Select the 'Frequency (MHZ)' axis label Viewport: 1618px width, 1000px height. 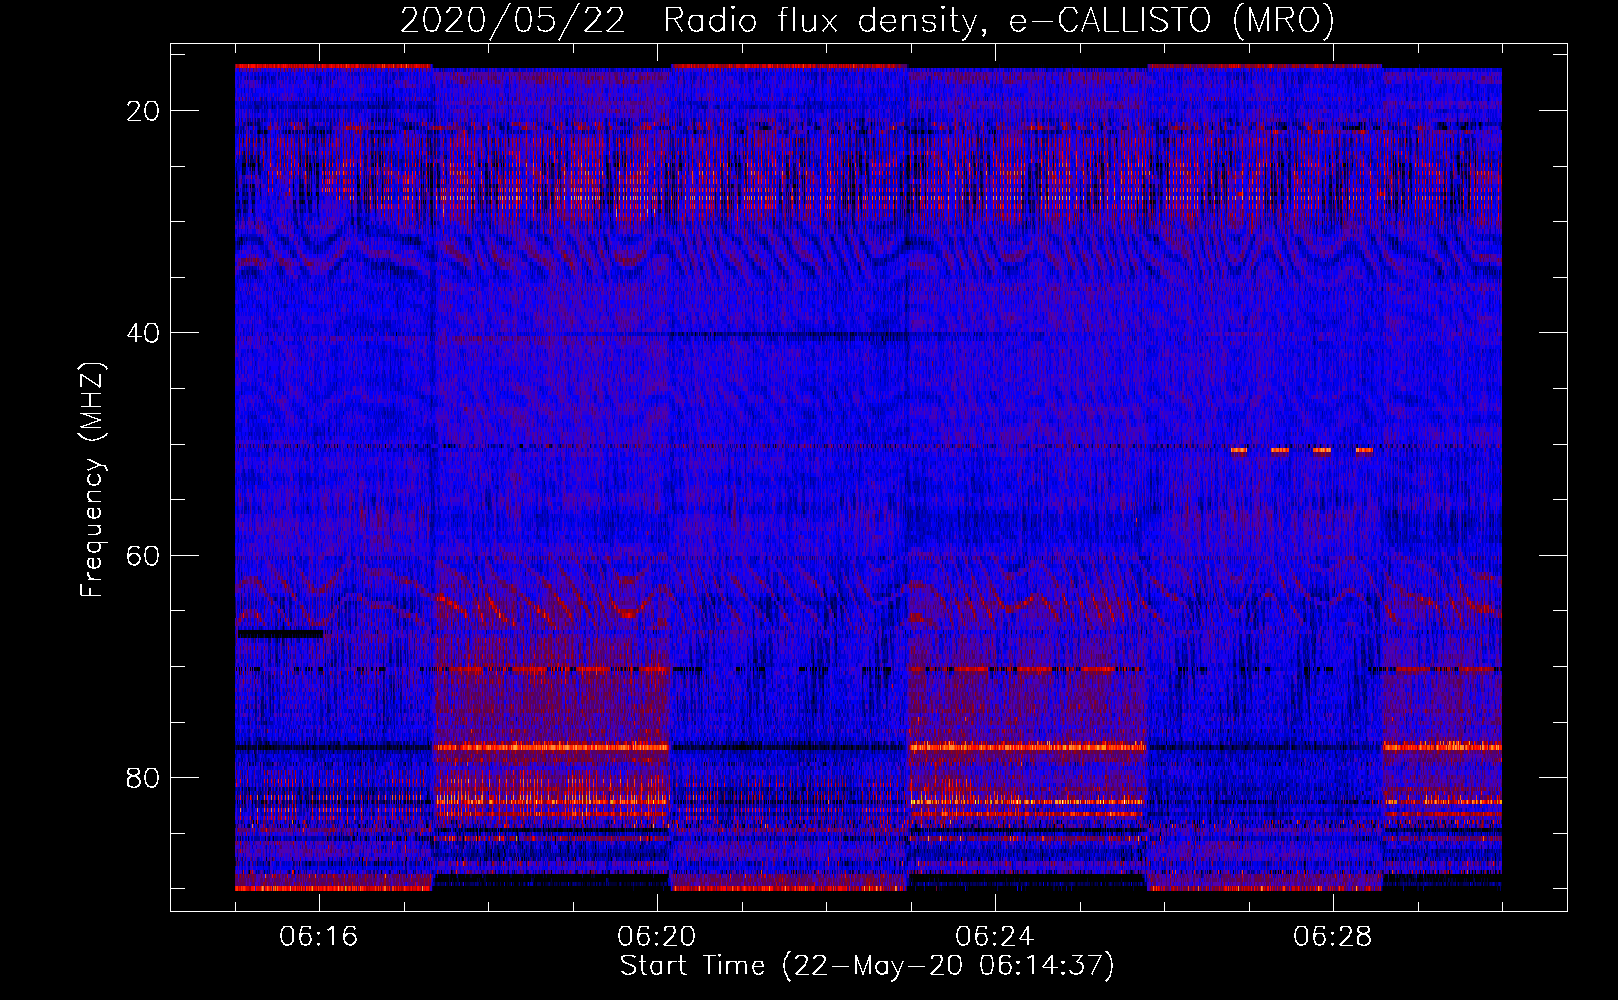93,480
